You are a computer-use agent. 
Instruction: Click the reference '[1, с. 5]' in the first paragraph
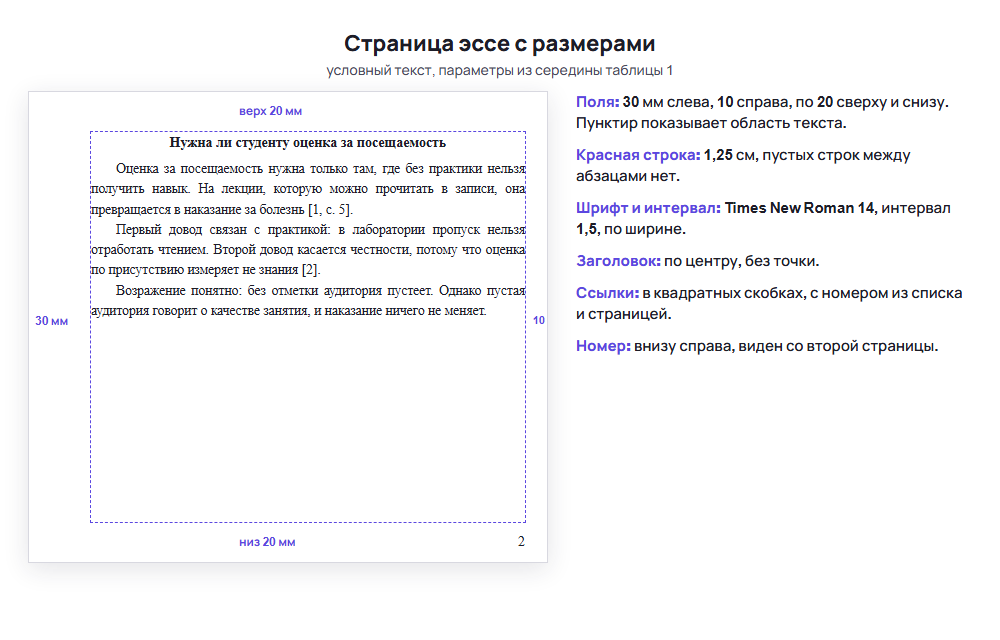click(330, 209)
